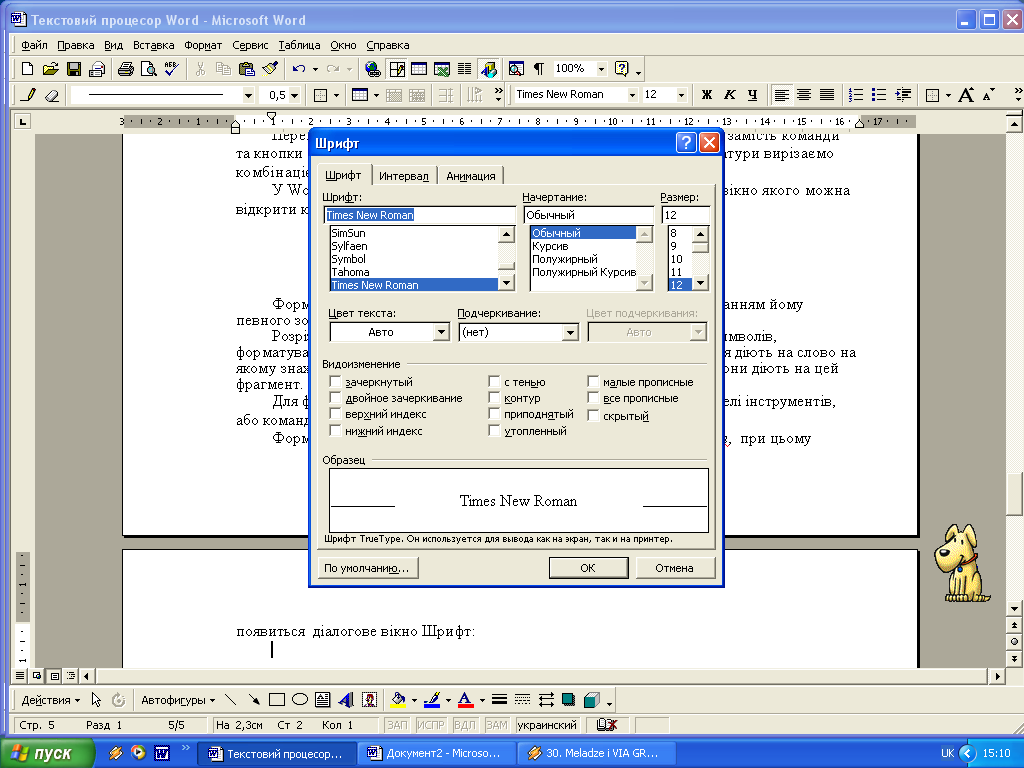
Task: Select Tahoma in the font list
Action: tap(413, 272)
